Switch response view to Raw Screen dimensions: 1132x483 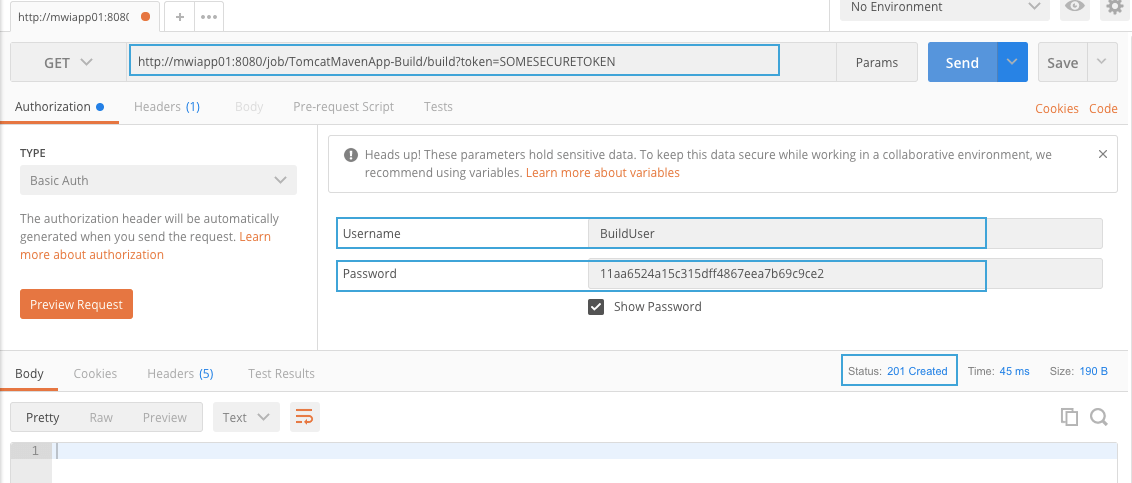101,417
